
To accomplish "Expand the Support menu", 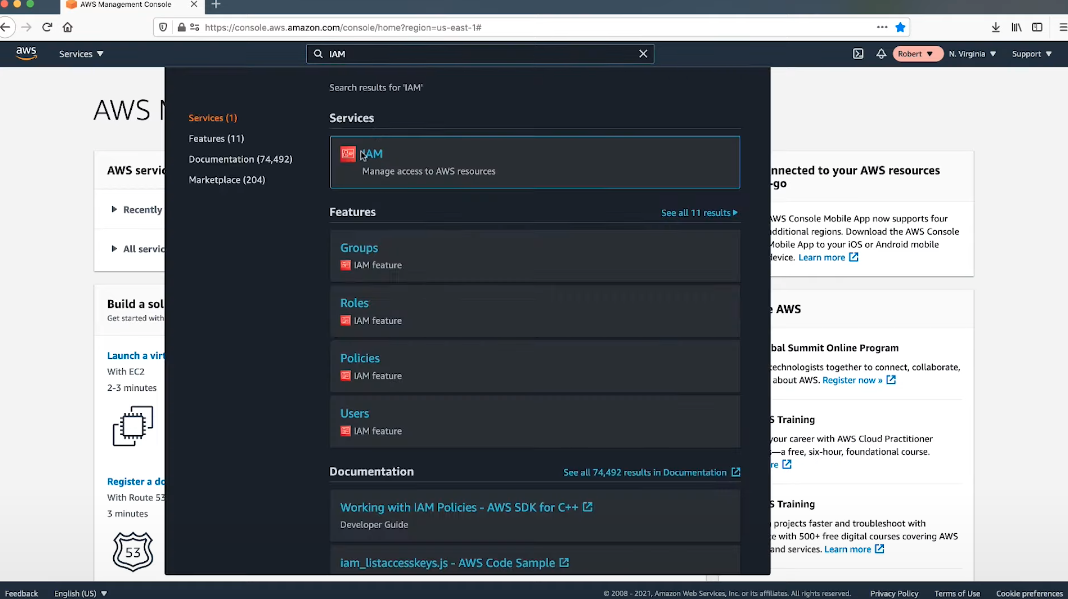I will [x=1032, y=54].
